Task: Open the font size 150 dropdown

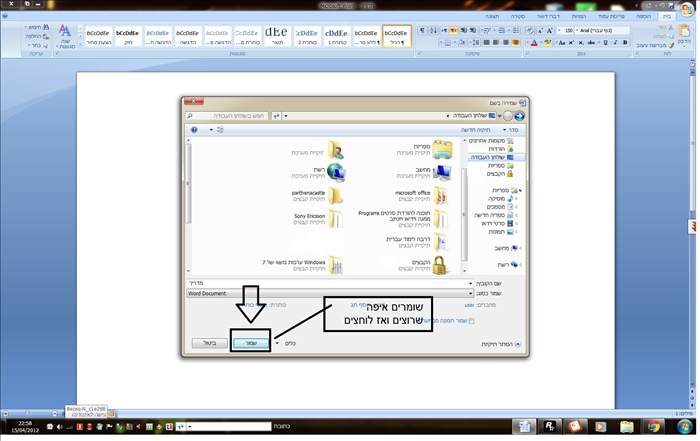Action: 560,30
